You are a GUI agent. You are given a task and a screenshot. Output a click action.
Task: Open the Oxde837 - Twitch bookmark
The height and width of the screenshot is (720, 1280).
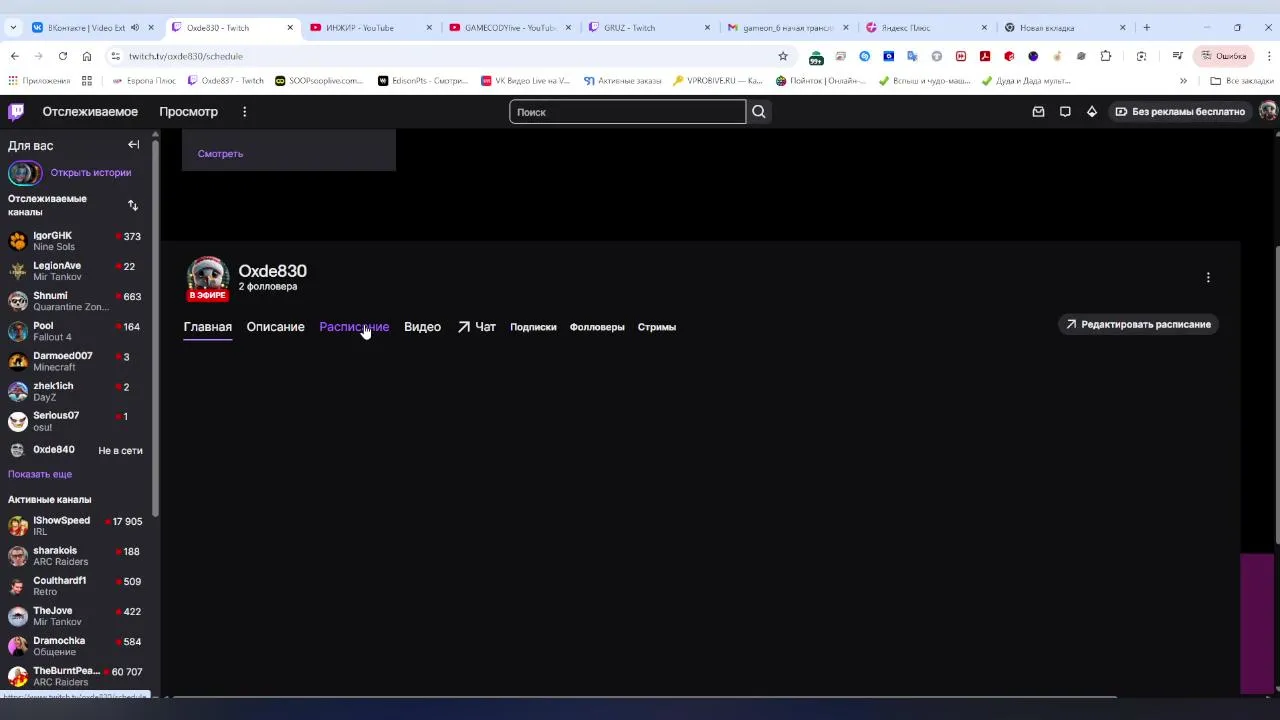pyautogui.click(x=226, y=81)
